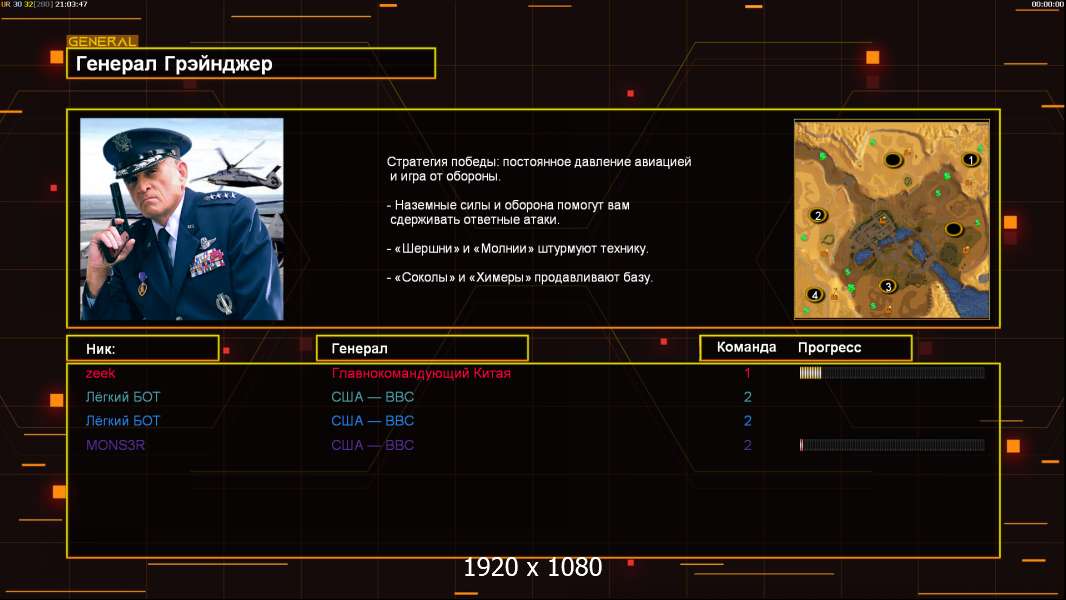Click the 'Прогресс' column header
Image resolution: width=1066 pixels, height=600 pixels.
click(x=829, y=347)
